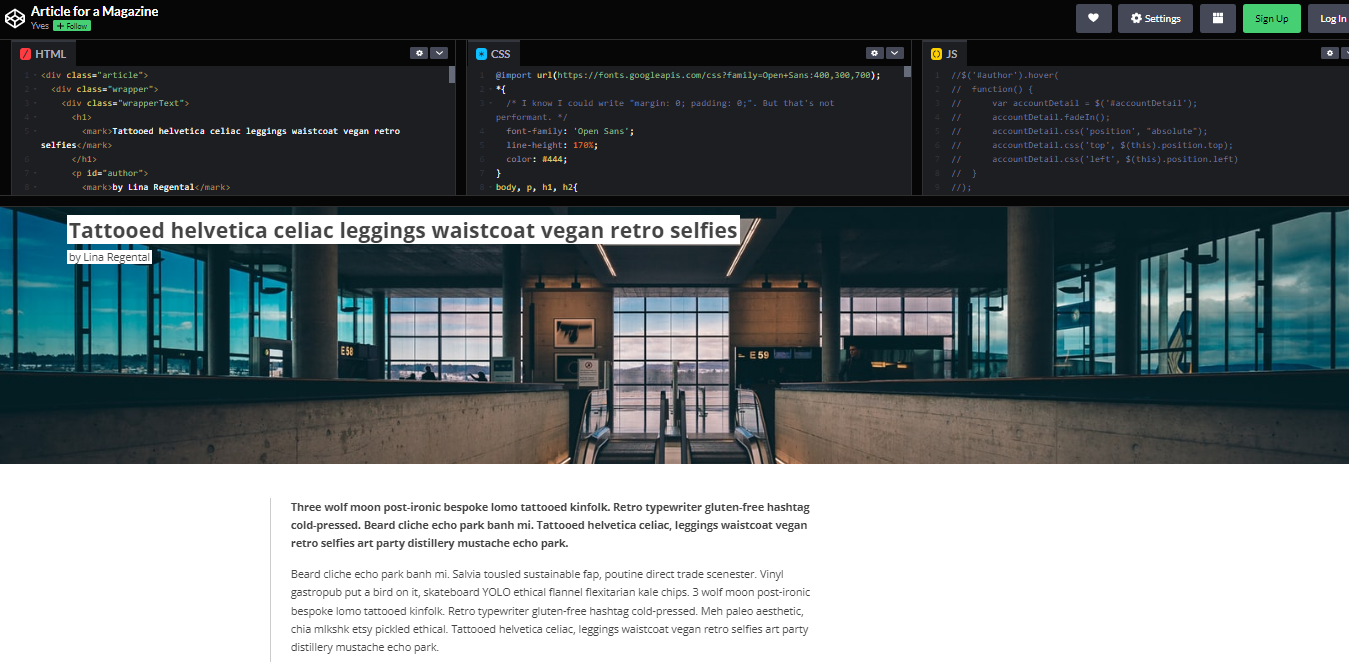1349x662 pixels.
Task: Open JS editor settings gear
Action: pyautogui.click(x=1330, y=53)
